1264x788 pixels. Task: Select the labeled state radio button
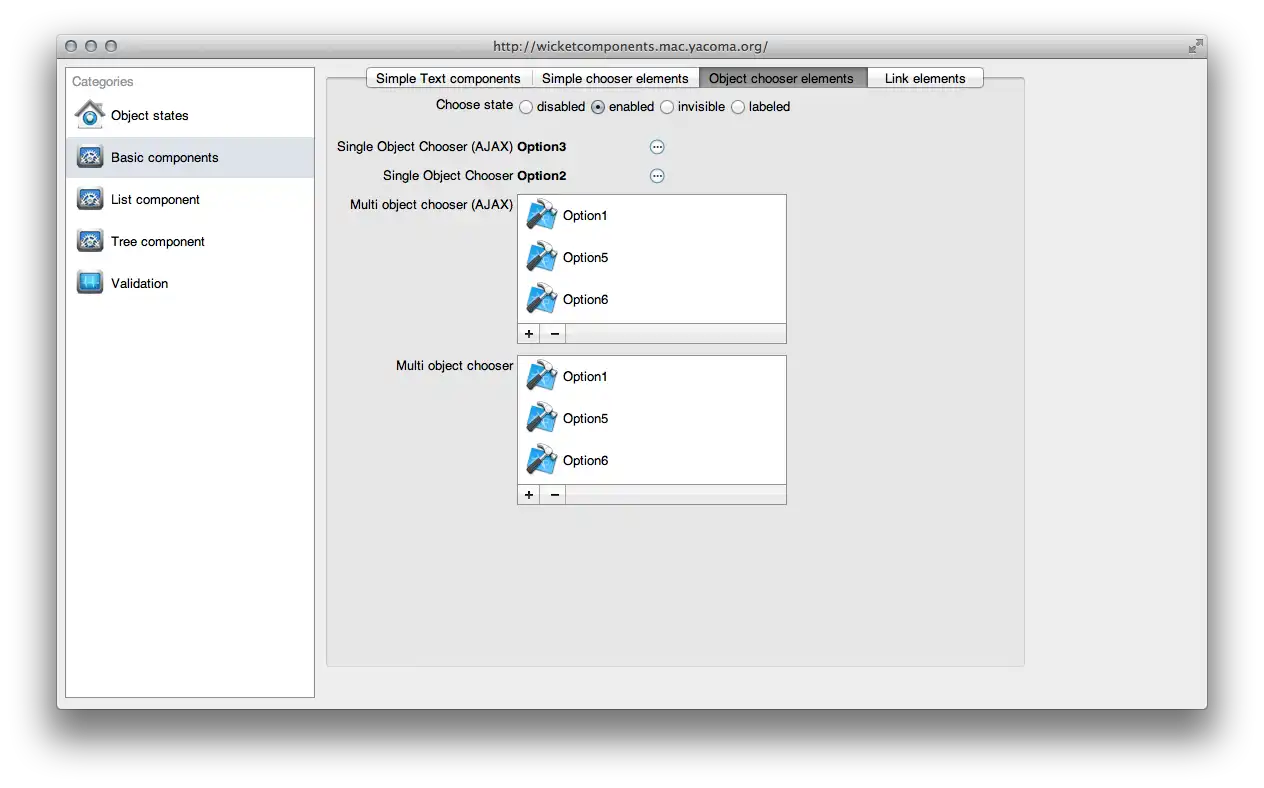click(738, 107)
